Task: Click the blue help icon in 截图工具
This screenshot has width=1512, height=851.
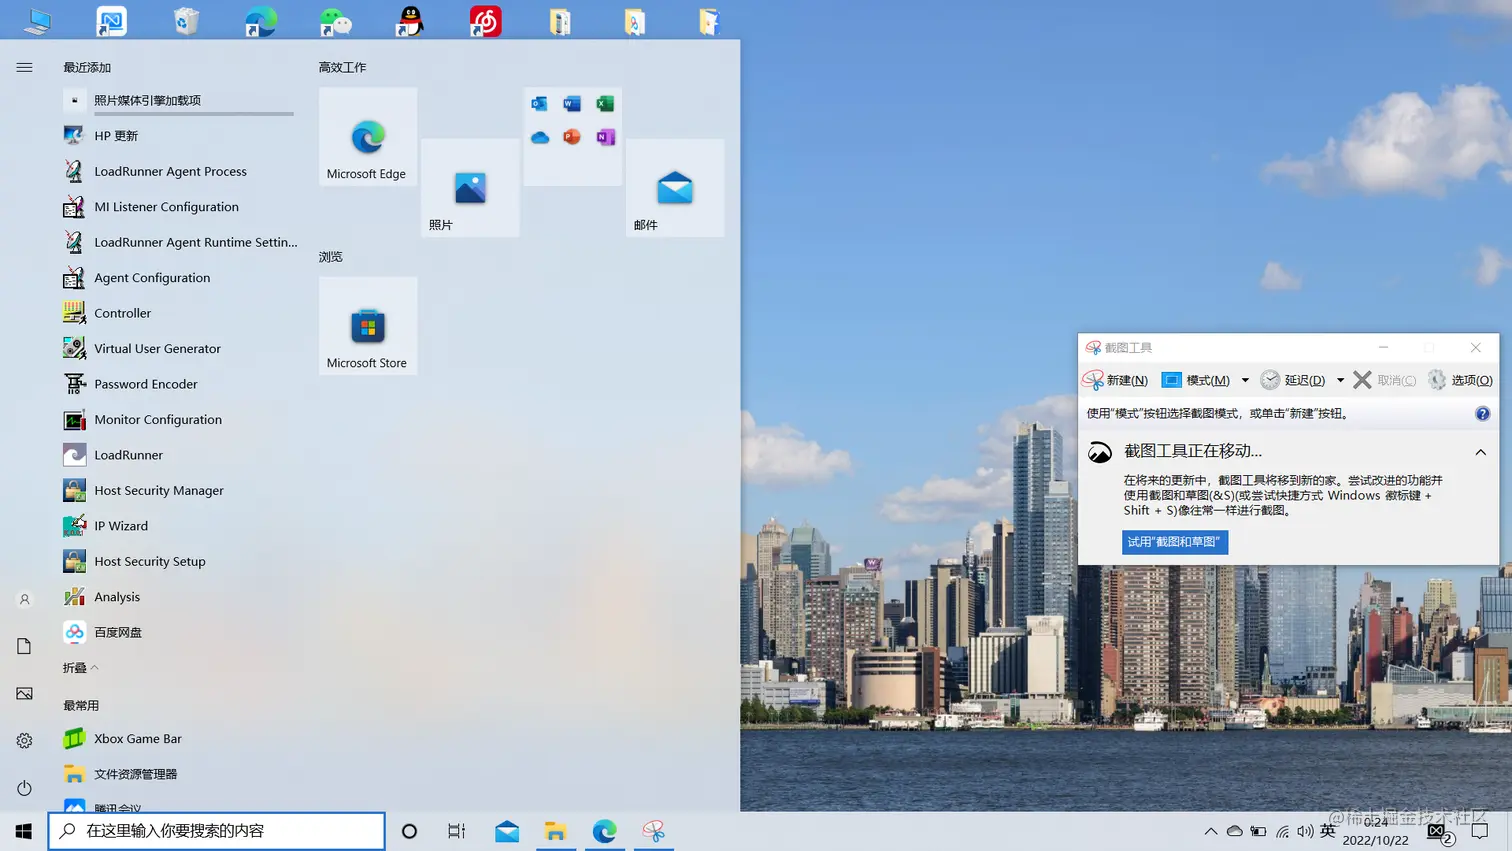Action: 1482,413
